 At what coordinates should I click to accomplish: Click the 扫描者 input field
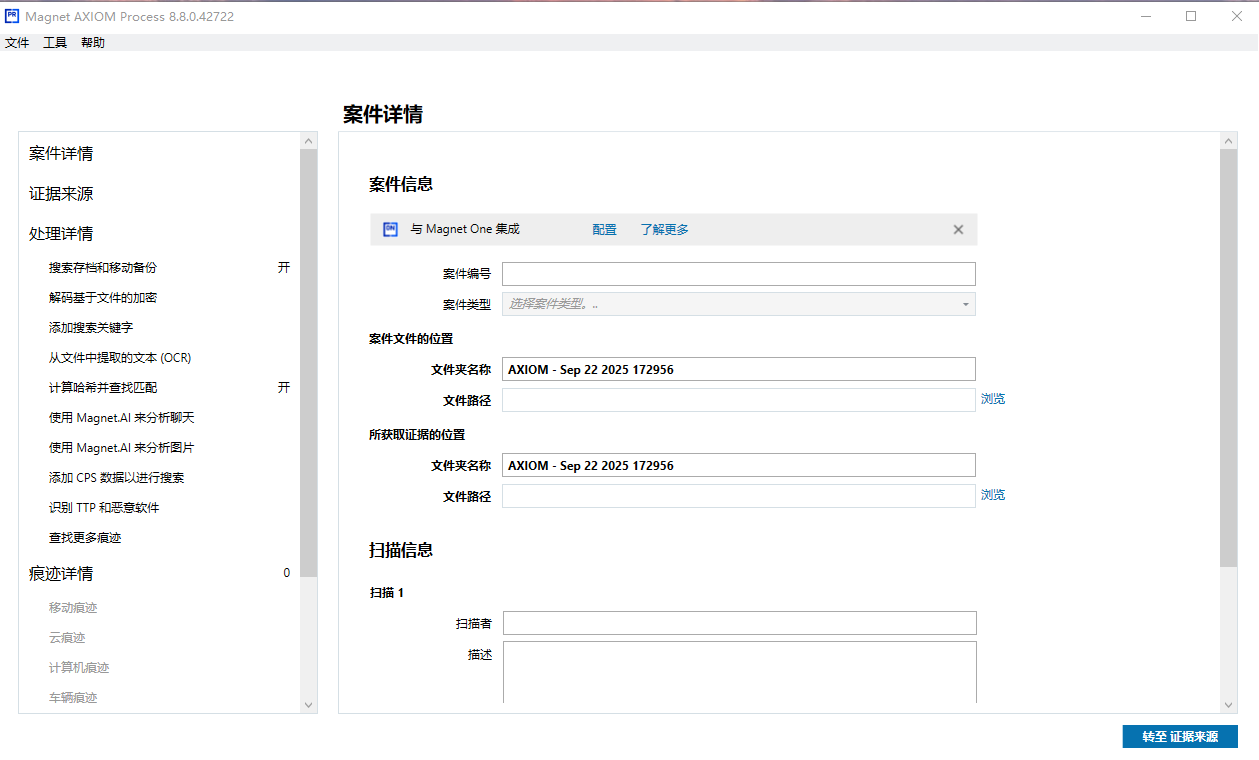(738, 623)
